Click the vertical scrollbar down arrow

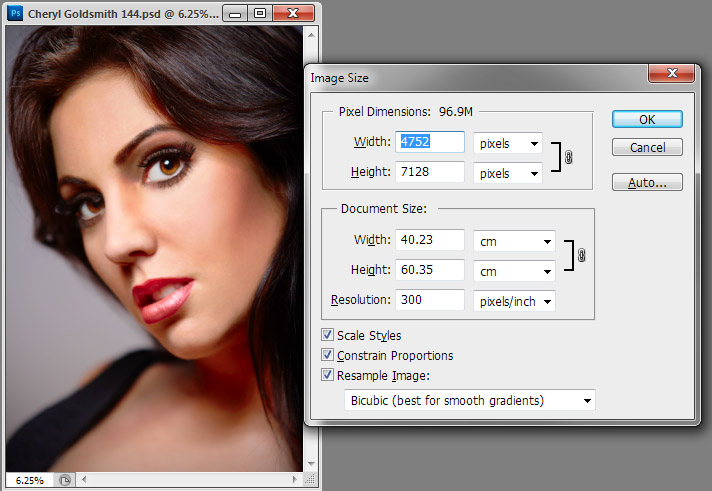click(x=311, y=464)
